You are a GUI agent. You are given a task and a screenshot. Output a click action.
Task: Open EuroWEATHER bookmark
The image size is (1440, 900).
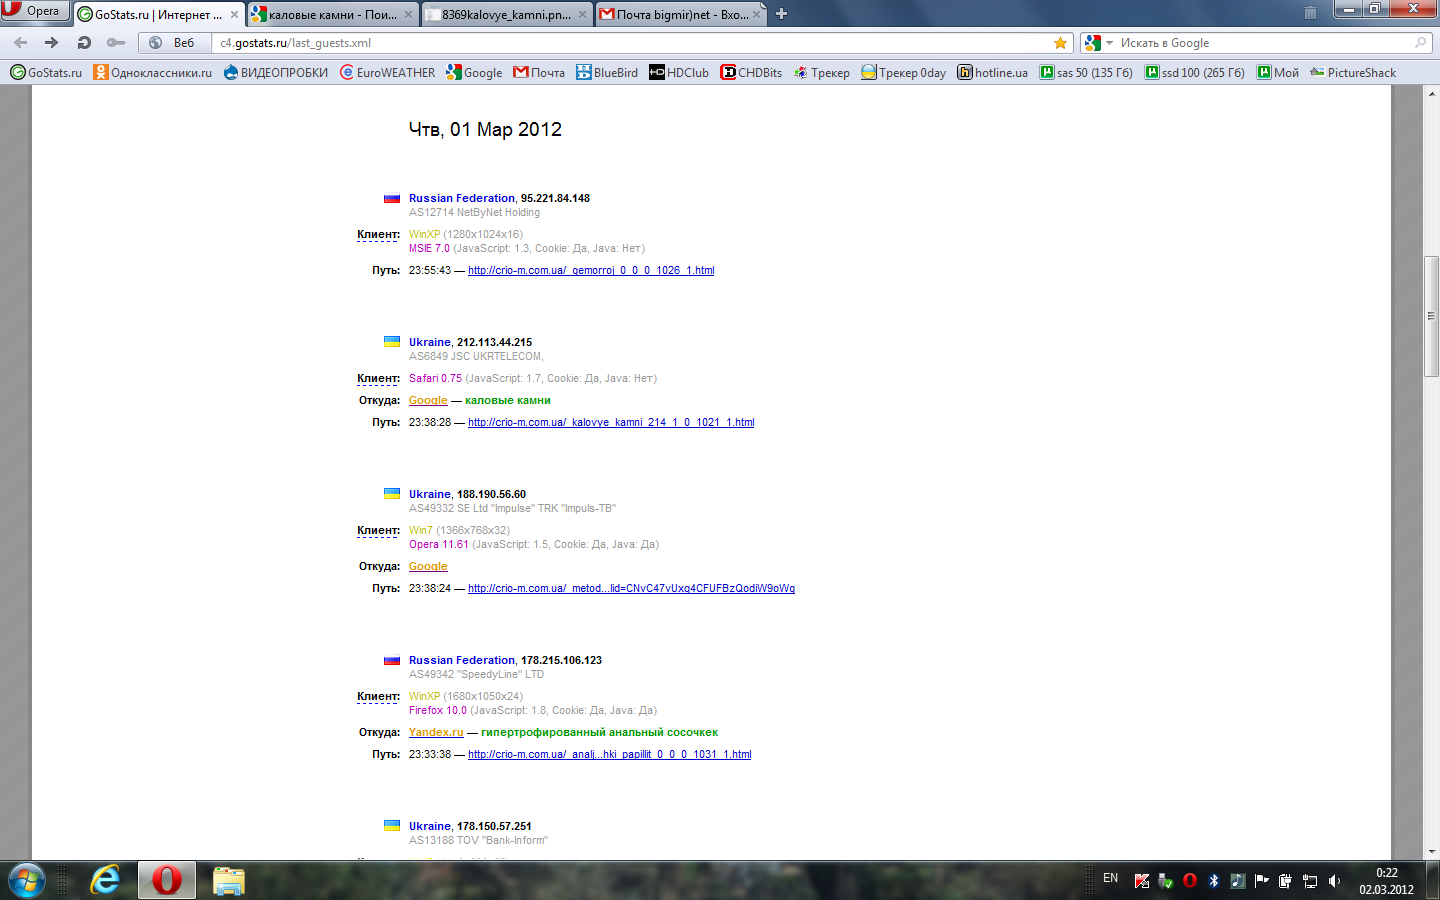pos(387,72)
